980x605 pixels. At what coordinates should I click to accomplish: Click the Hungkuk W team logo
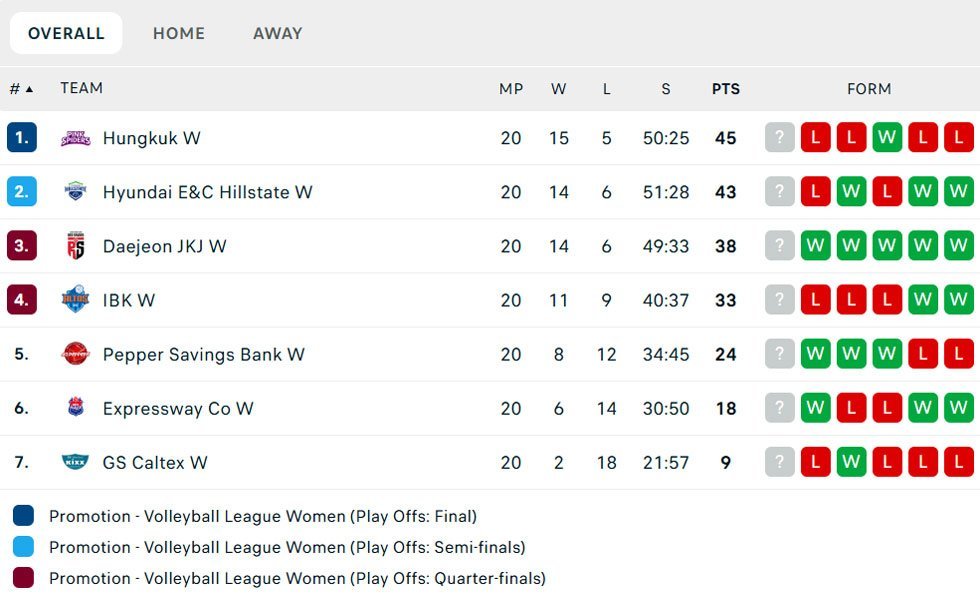click(x=75, y=138)
